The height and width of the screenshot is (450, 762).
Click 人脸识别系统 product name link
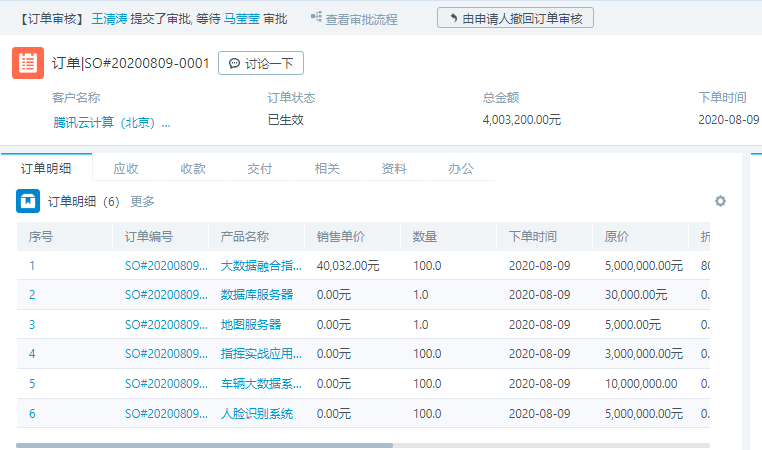coord(257,413)
